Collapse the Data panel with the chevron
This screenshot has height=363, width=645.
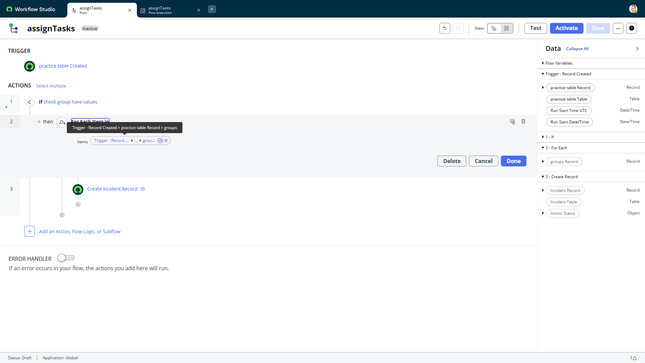click(637, 49)
